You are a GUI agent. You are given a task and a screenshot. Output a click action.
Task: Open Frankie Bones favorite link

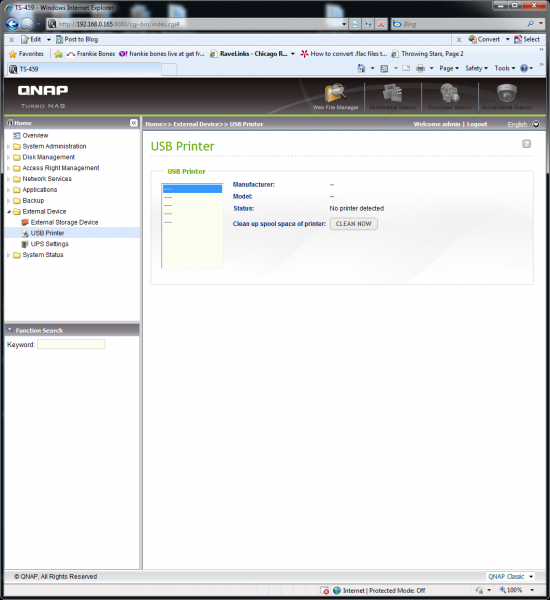point(91,54)
